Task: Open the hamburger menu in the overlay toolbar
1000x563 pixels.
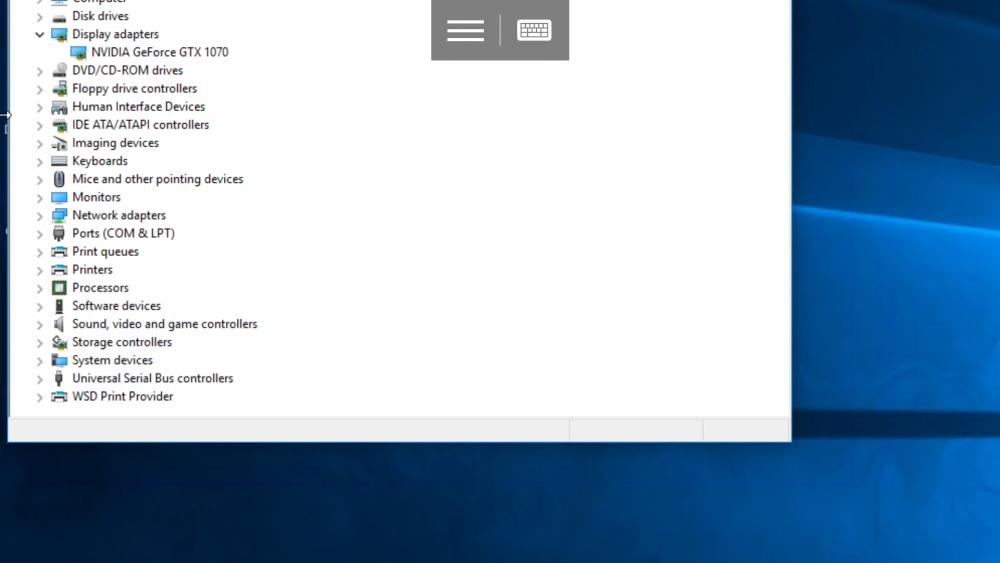Action: tap(466, 30)
